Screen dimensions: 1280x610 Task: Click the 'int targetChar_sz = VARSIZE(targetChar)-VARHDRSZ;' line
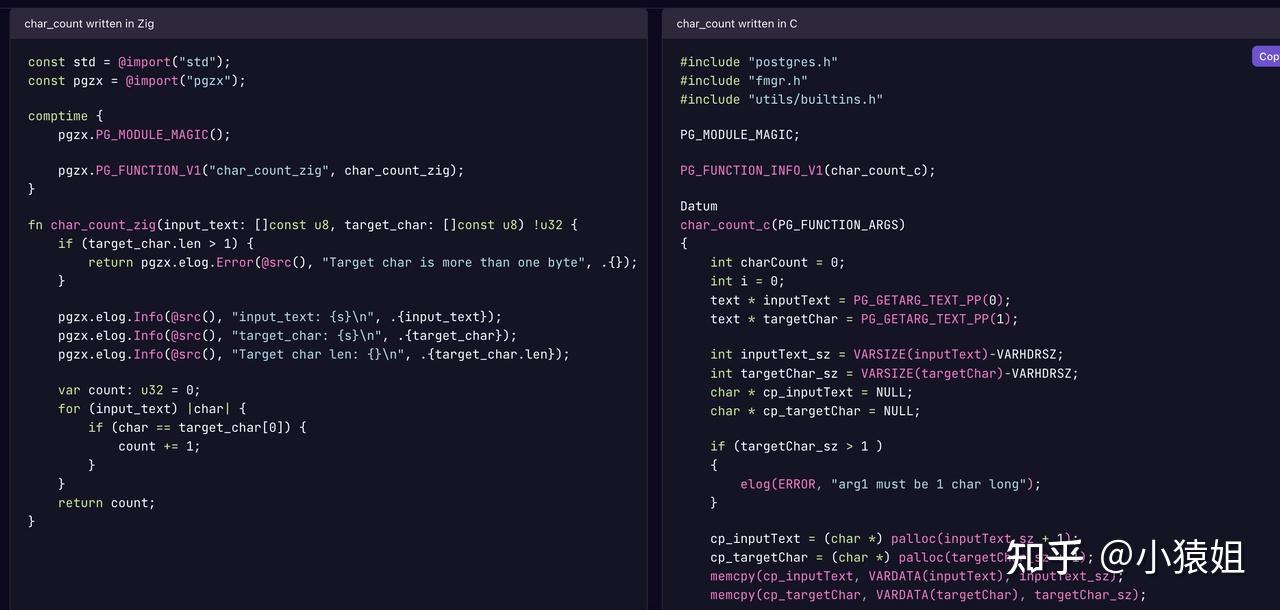point(895,373)
